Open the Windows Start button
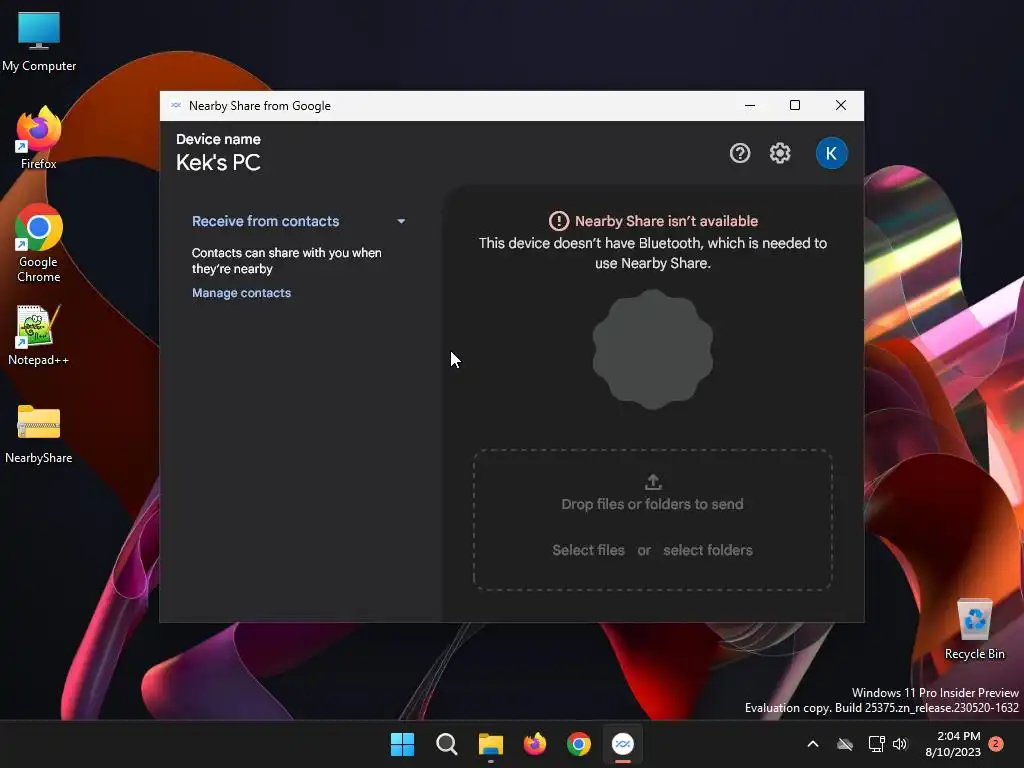 point(402,744)
